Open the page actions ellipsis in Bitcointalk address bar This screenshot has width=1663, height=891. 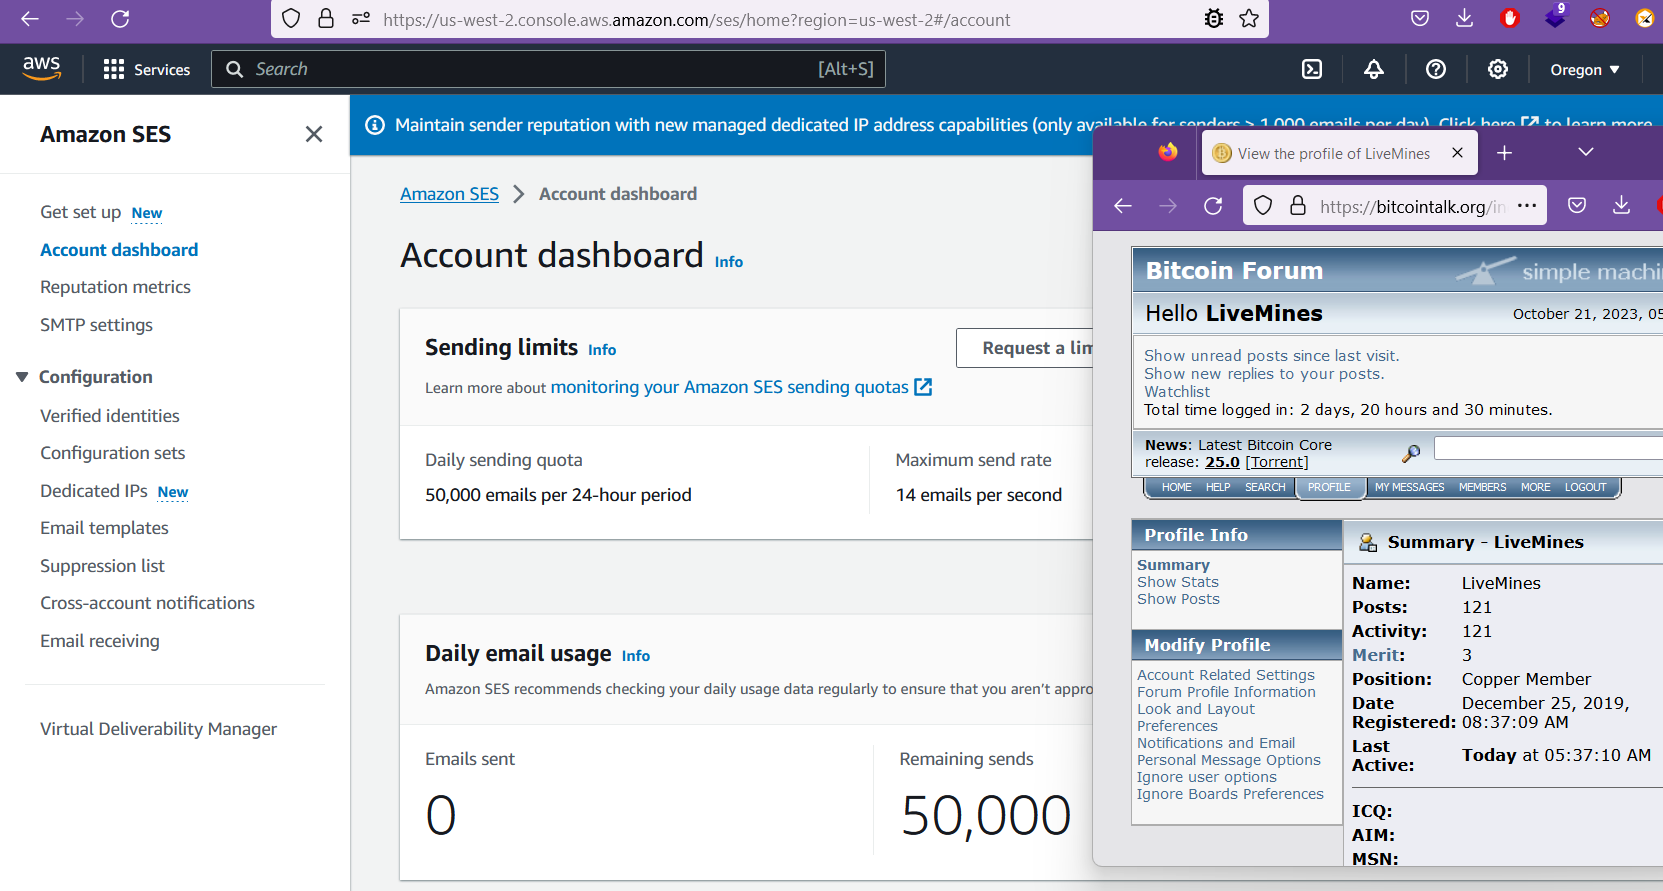pos(1527,206)
